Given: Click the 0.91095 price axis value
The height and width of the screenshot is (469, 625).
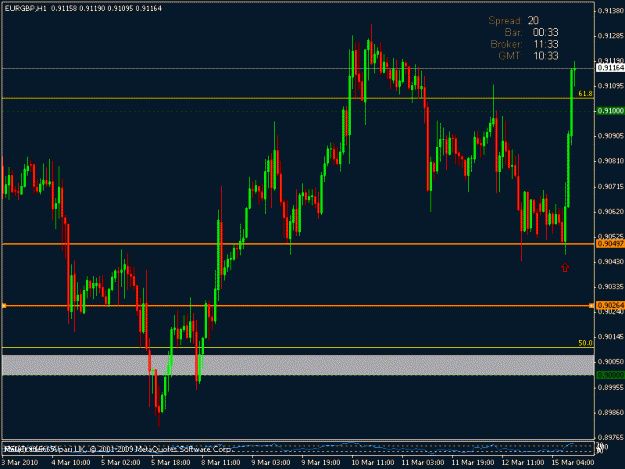Looking at the screenshot, I should [x=611, y=86].
